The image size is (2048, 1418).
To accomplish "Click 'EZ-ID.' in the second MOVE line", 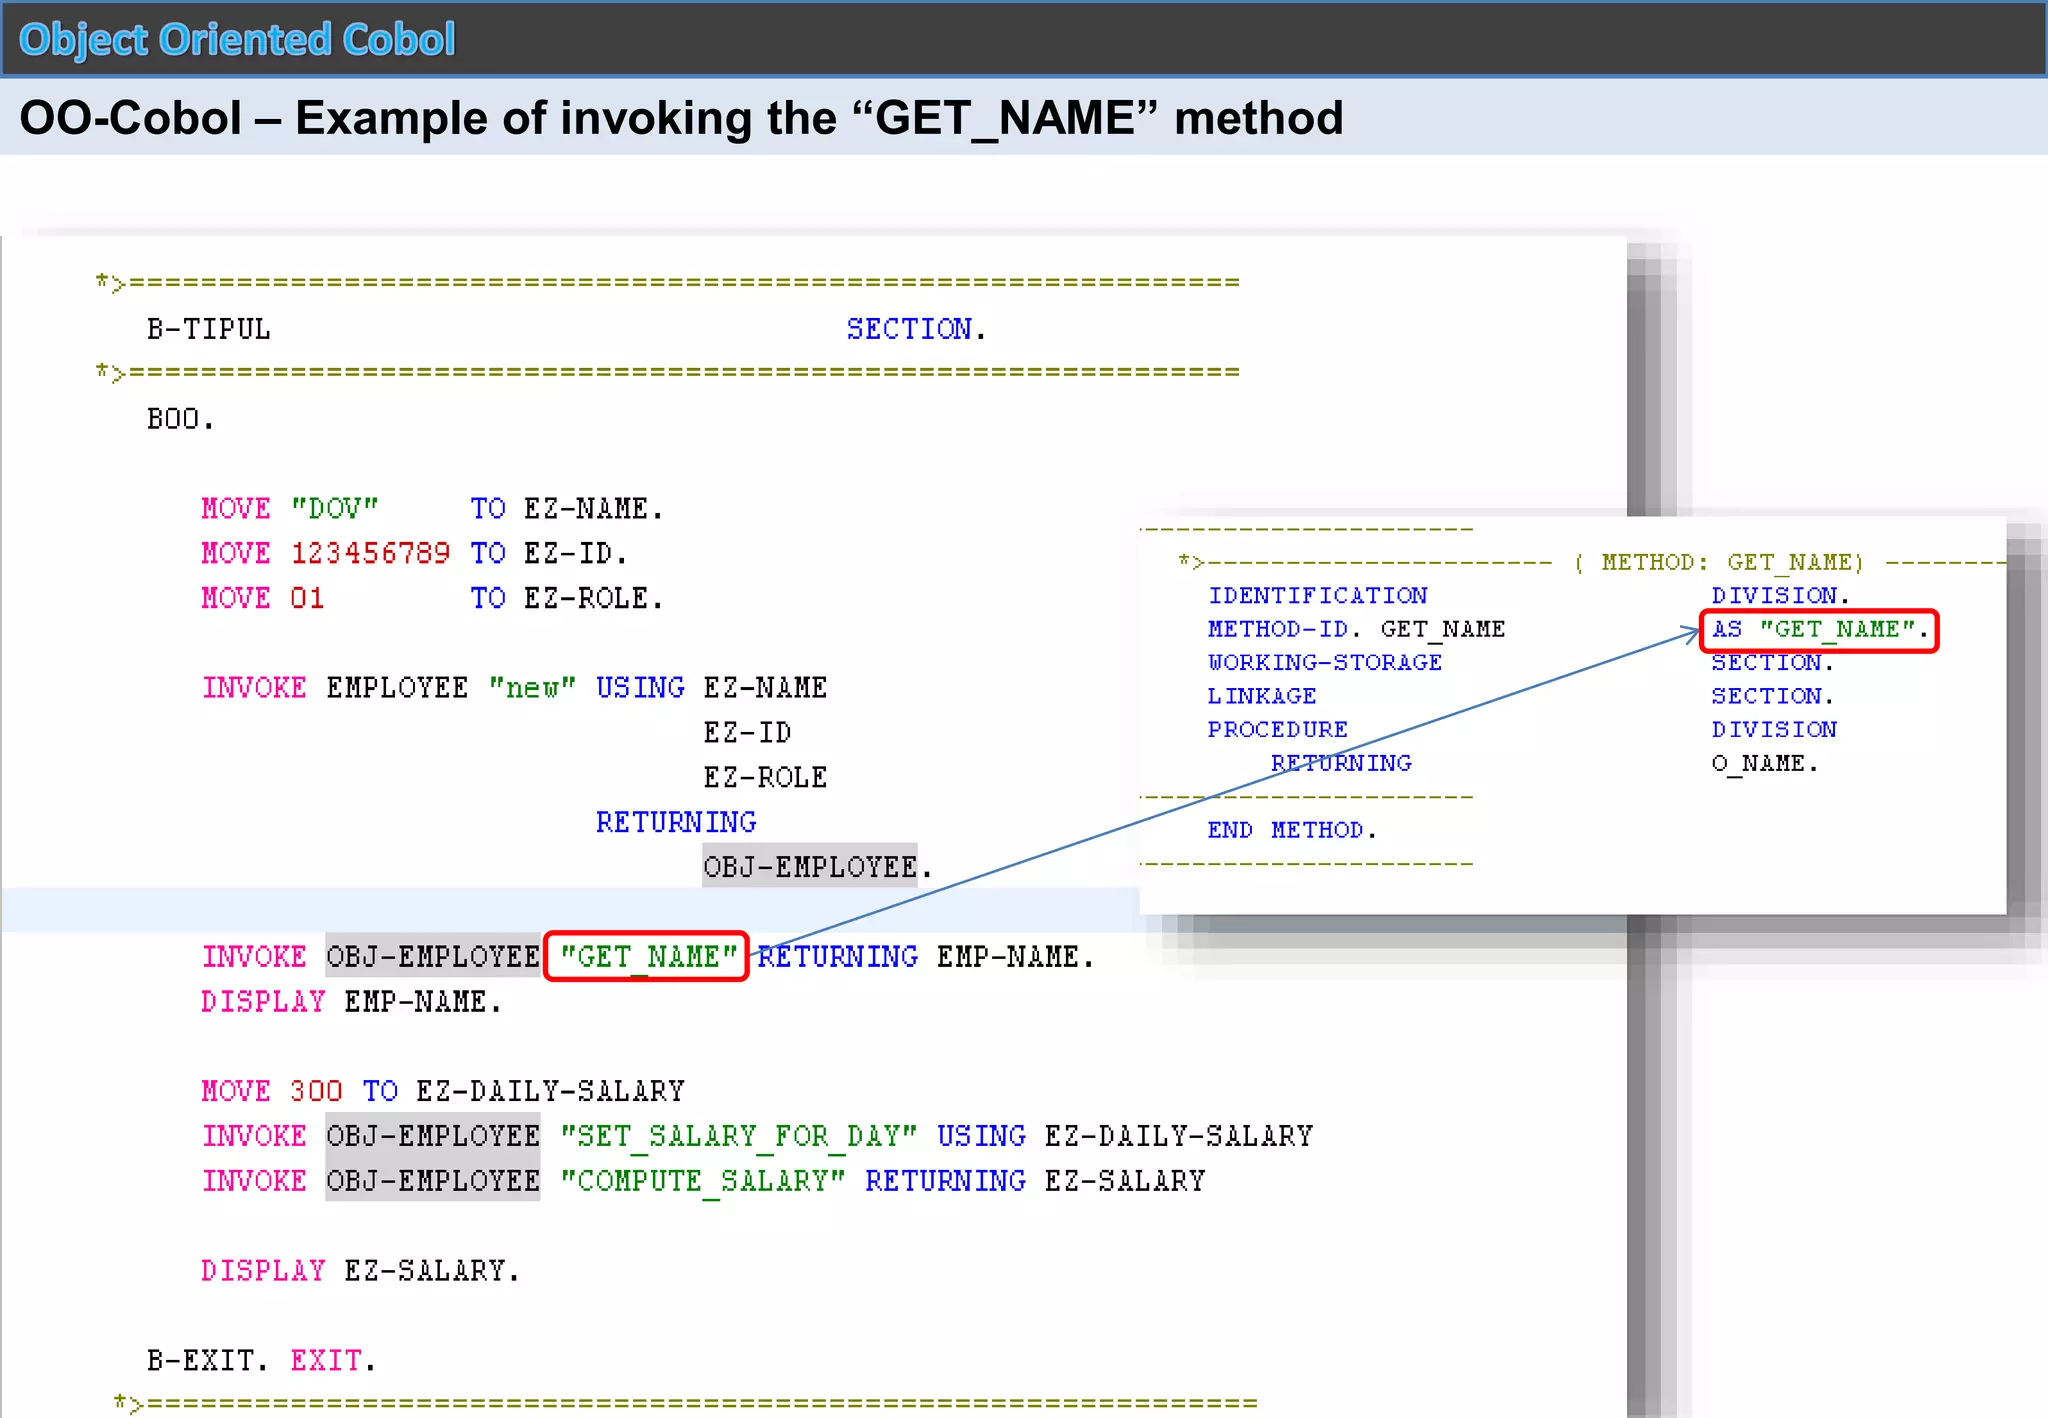I will pyautogui.click(x=575, y=553).
